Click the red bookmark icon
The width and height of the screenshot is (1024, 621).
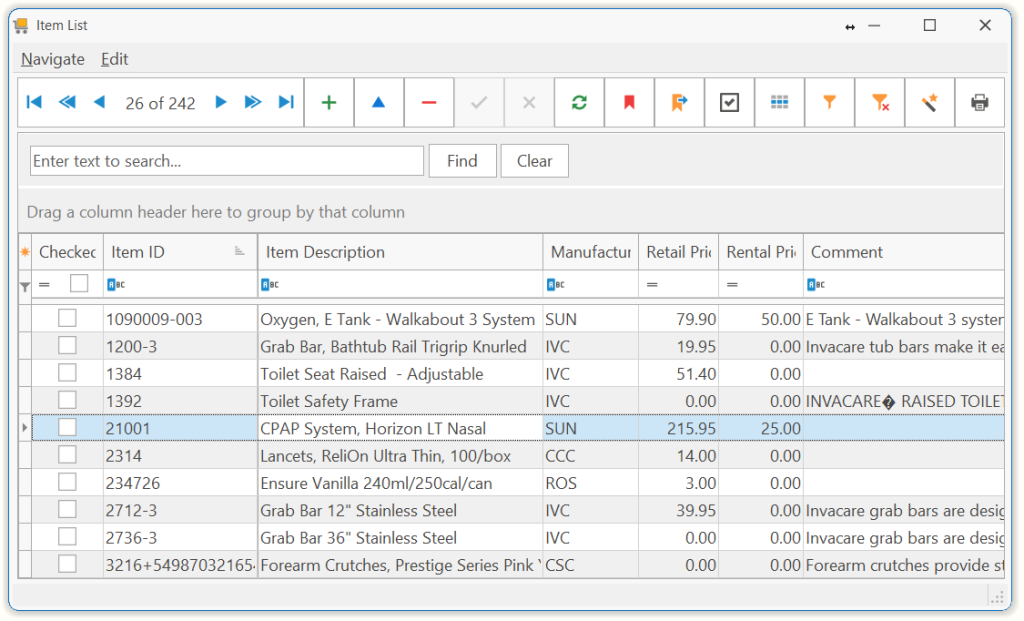pos(629,103)
